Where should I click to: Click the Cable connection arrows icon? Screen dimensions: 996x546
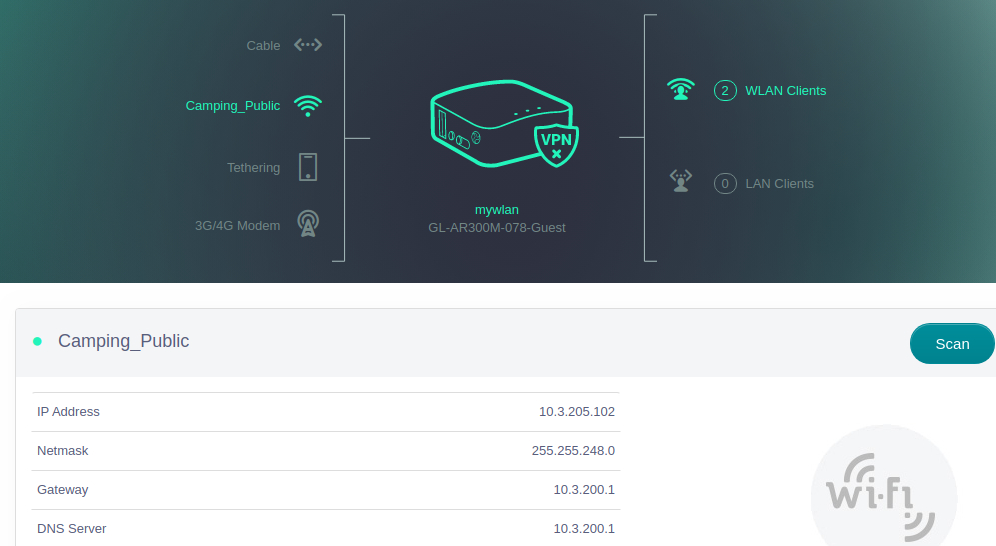(x=308, y=45)
